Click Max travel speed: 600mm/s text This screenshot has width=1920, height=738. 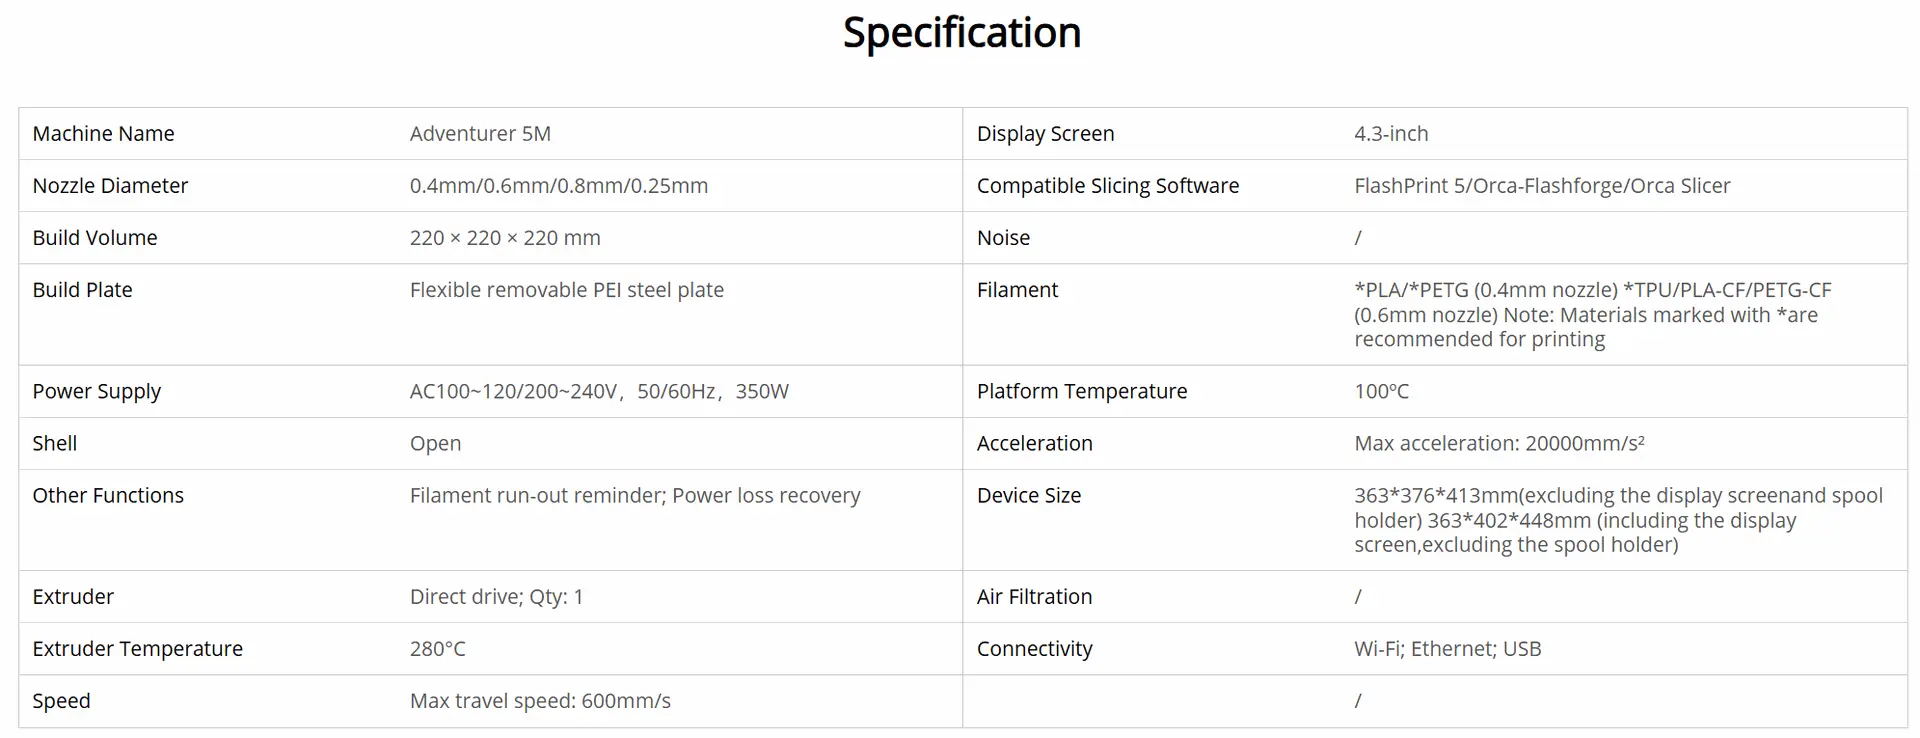point(540,701)
